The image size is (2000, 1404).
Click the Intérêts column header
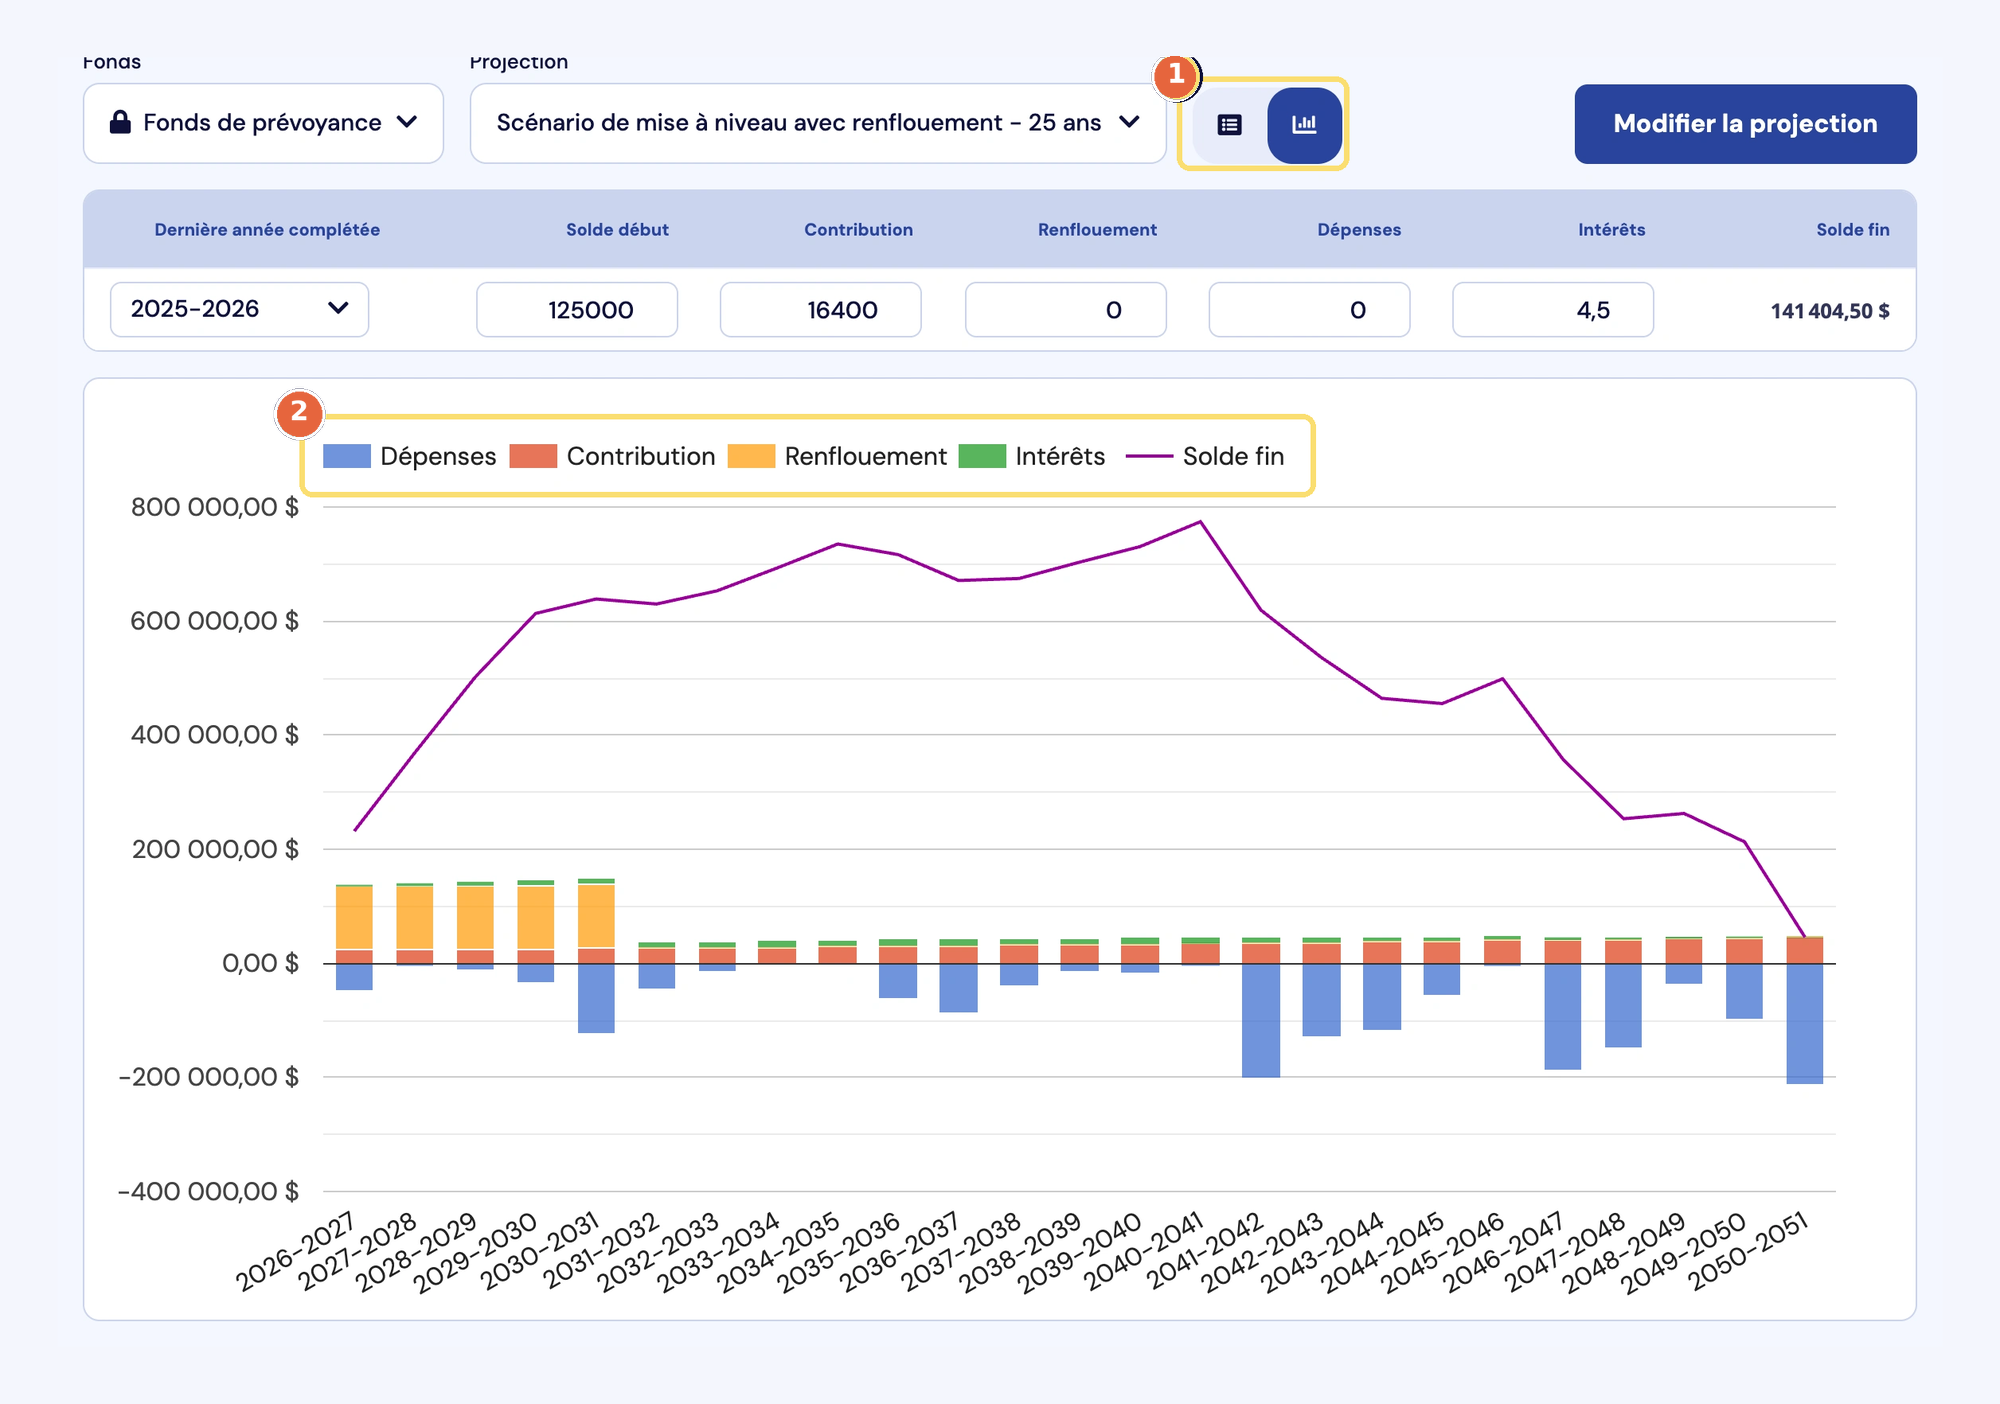1611,229
